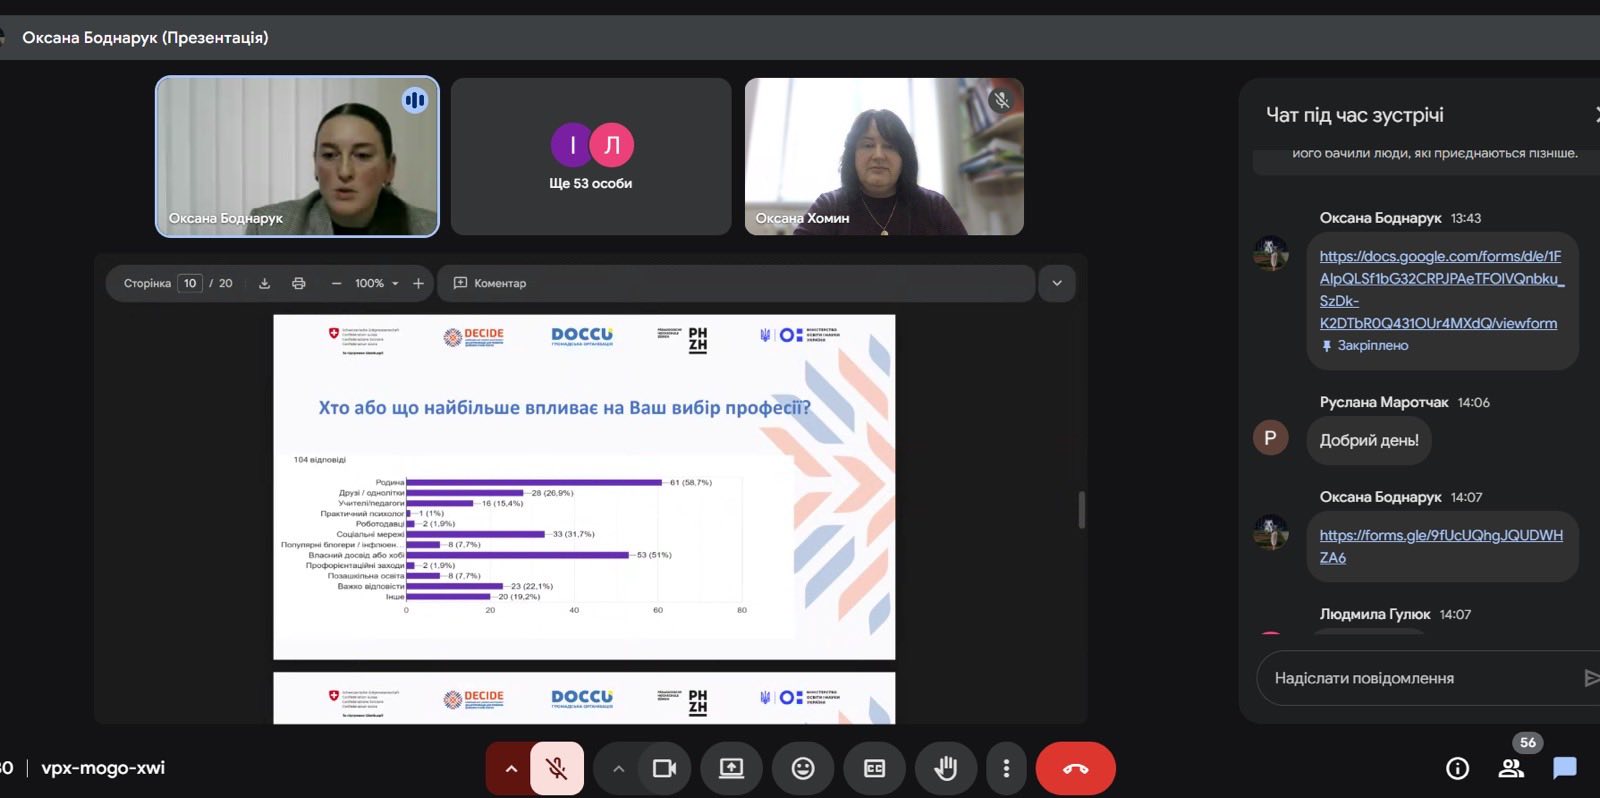
Task: Expand audio settings next to microphone
Action: tap(511, 768)
